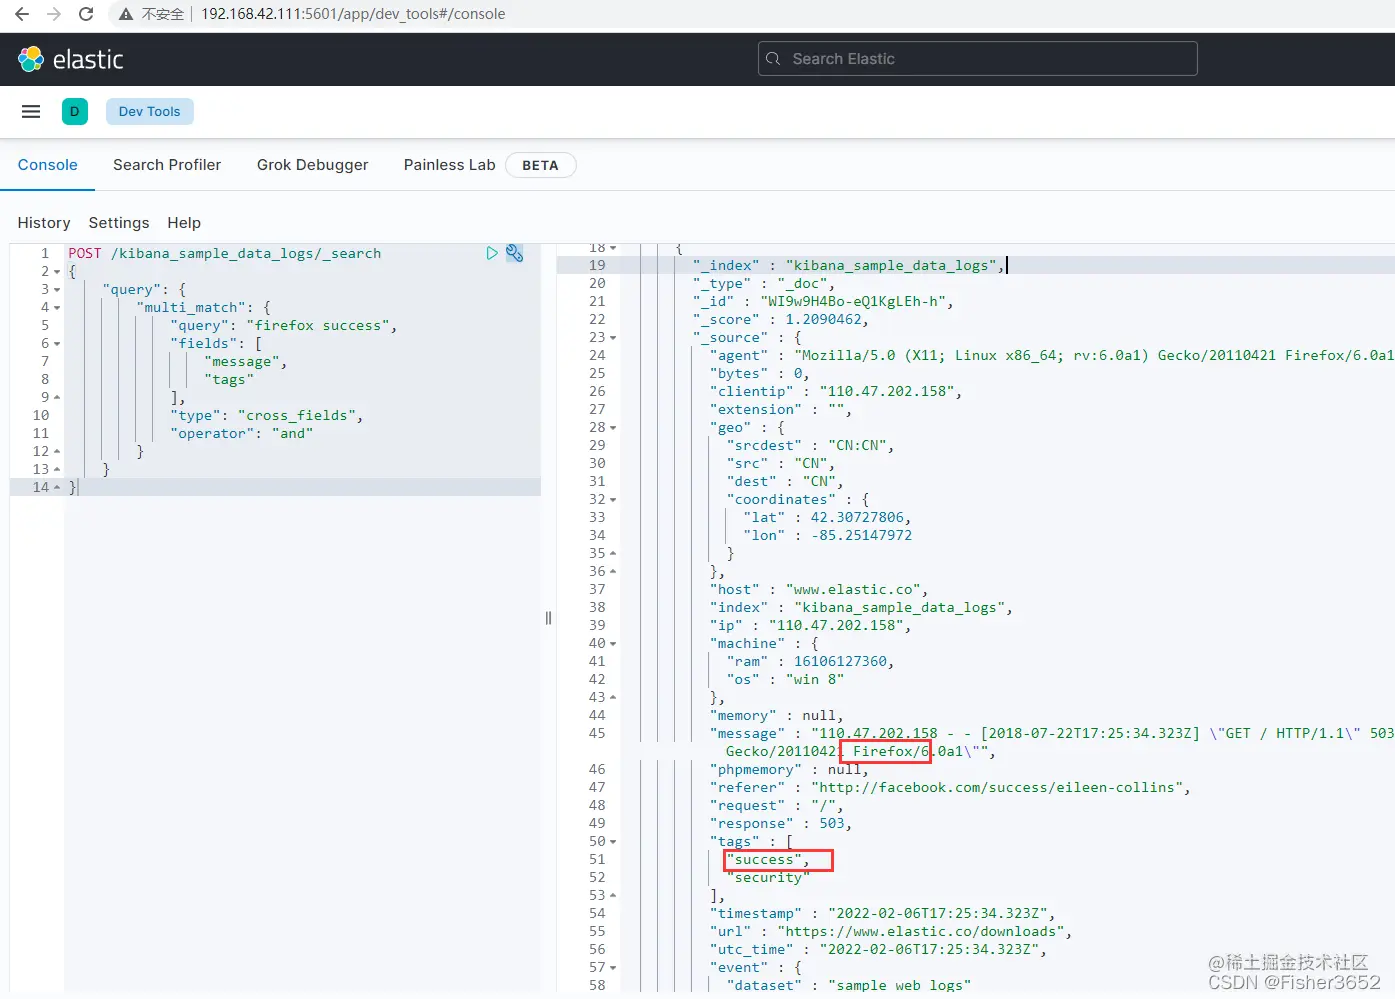Click the browser address bar URL
The image size is (1395, 999).
tap(353, 14)
